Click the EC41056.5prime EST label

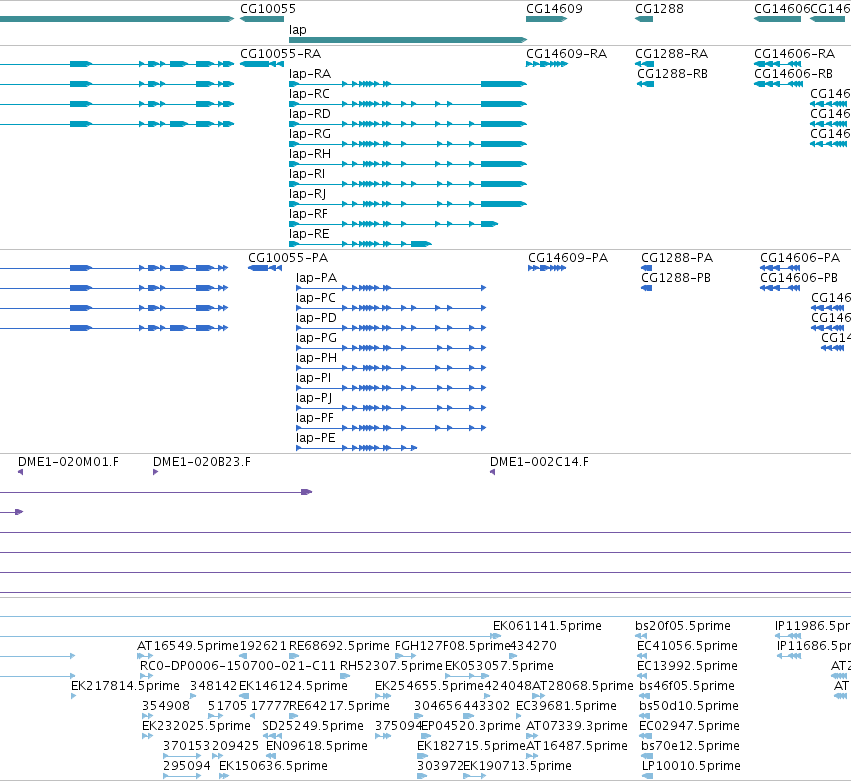(x=687, y=646)
